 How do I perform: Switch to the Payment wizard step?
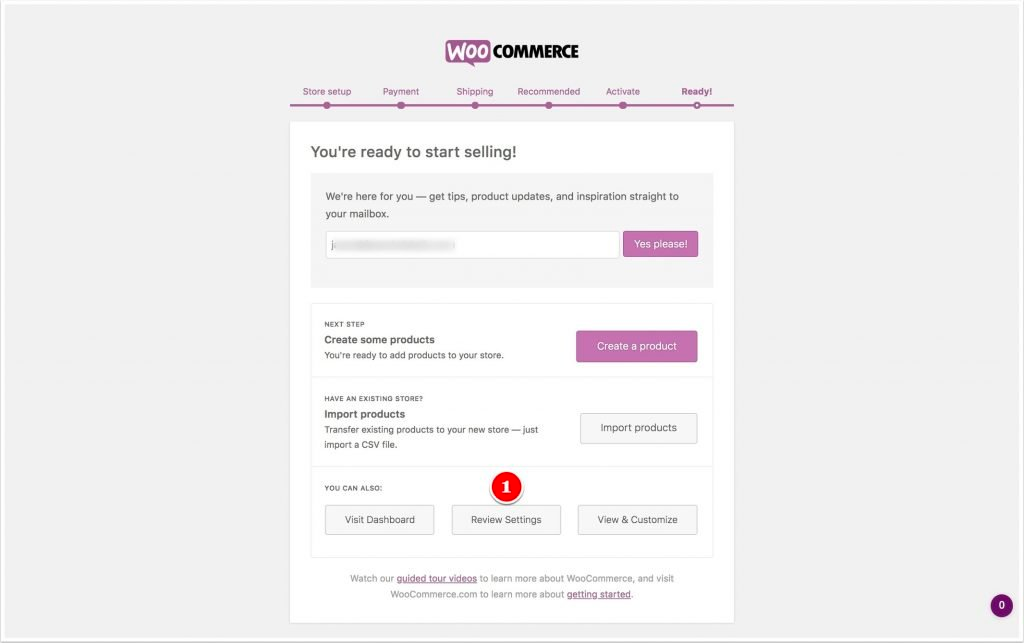pyautogui.click(x=401, y=91)
